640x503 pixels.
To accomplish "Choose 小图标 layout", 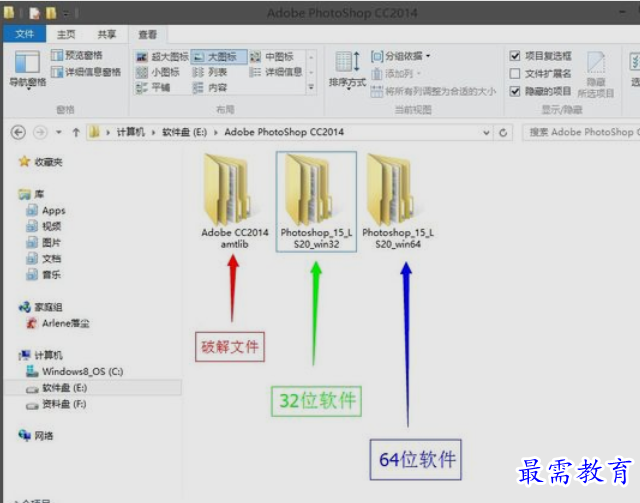I will click(x=158, y=72).
